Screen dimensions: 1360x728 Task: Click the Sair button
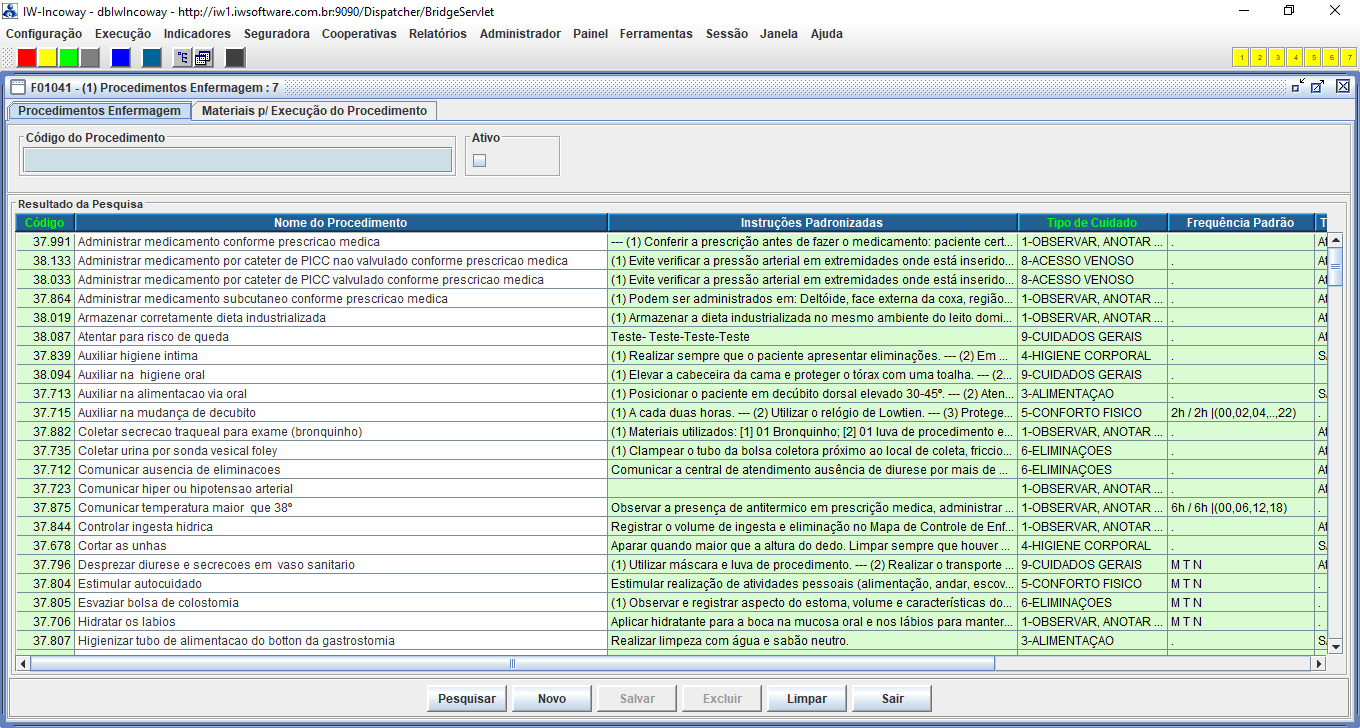893,699
